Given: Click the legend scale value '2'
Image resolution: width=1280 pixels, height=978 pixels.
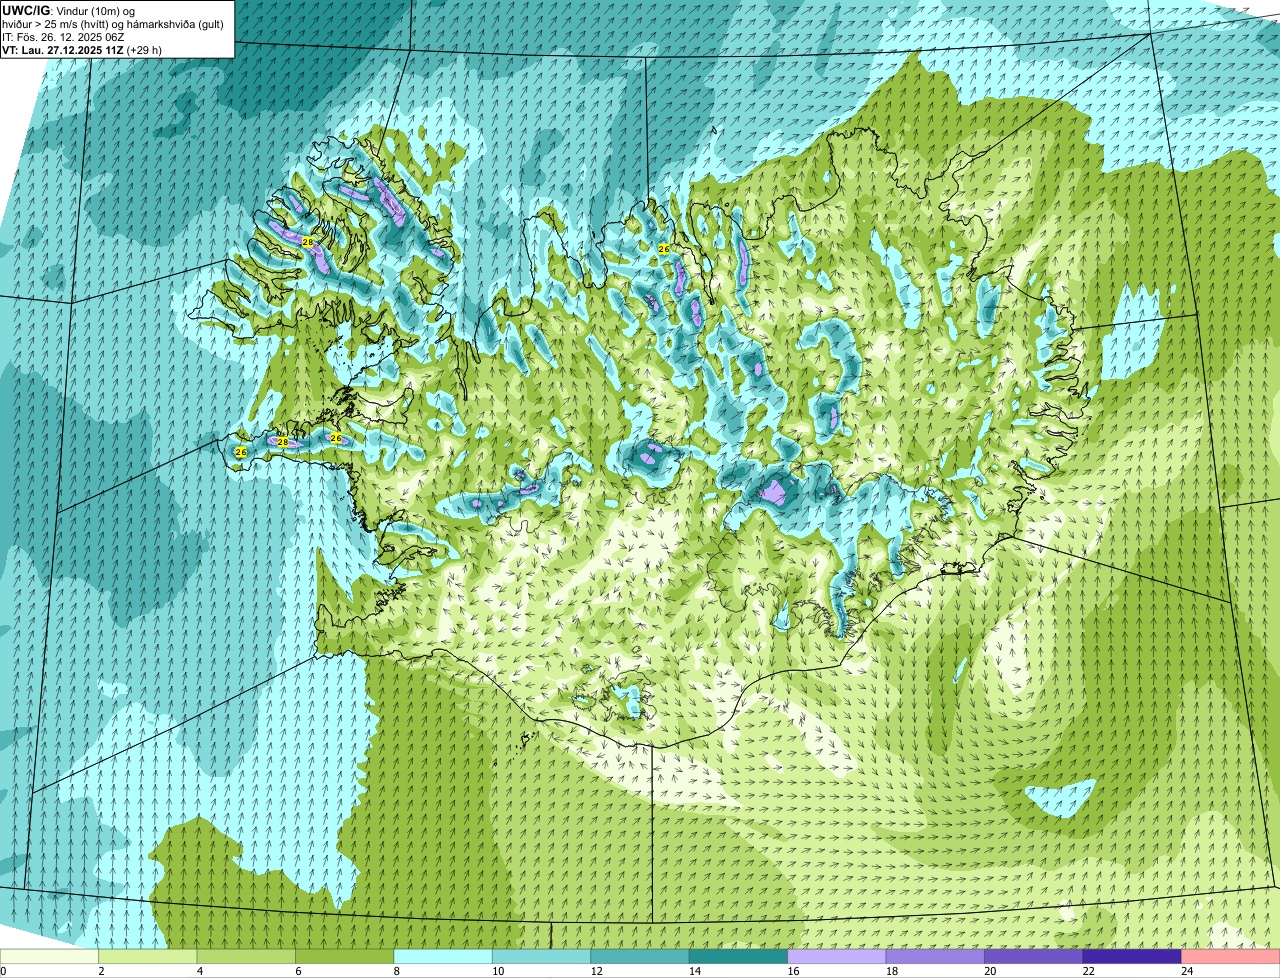Looking at the screenshot, I should tap(101, 971).
